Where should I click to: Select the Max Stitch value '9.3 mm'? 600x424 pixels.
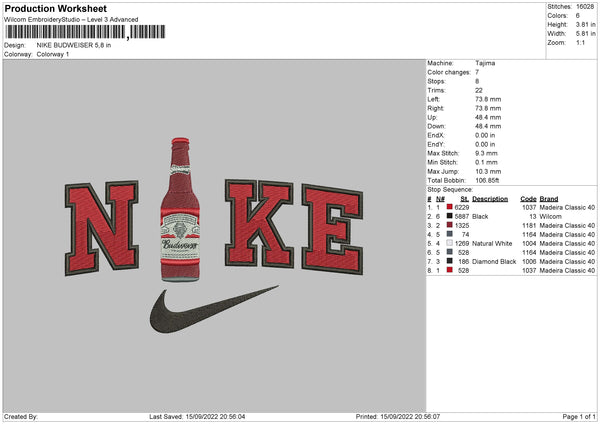click(486, 153)
